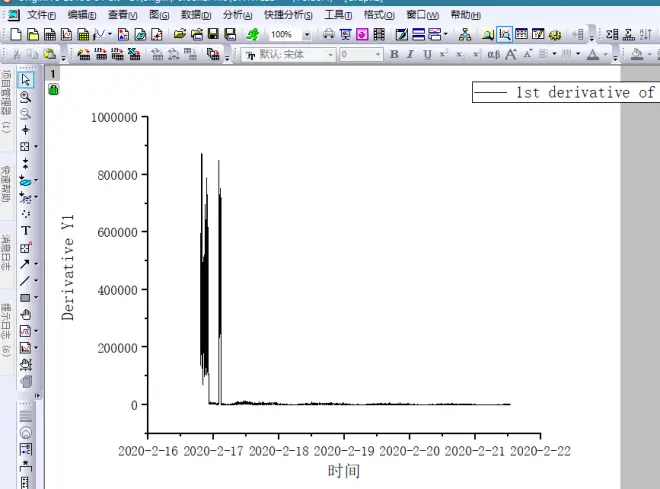Create a new matrix window icon
The width and height of the screenshot is (660, 489).
83,34
